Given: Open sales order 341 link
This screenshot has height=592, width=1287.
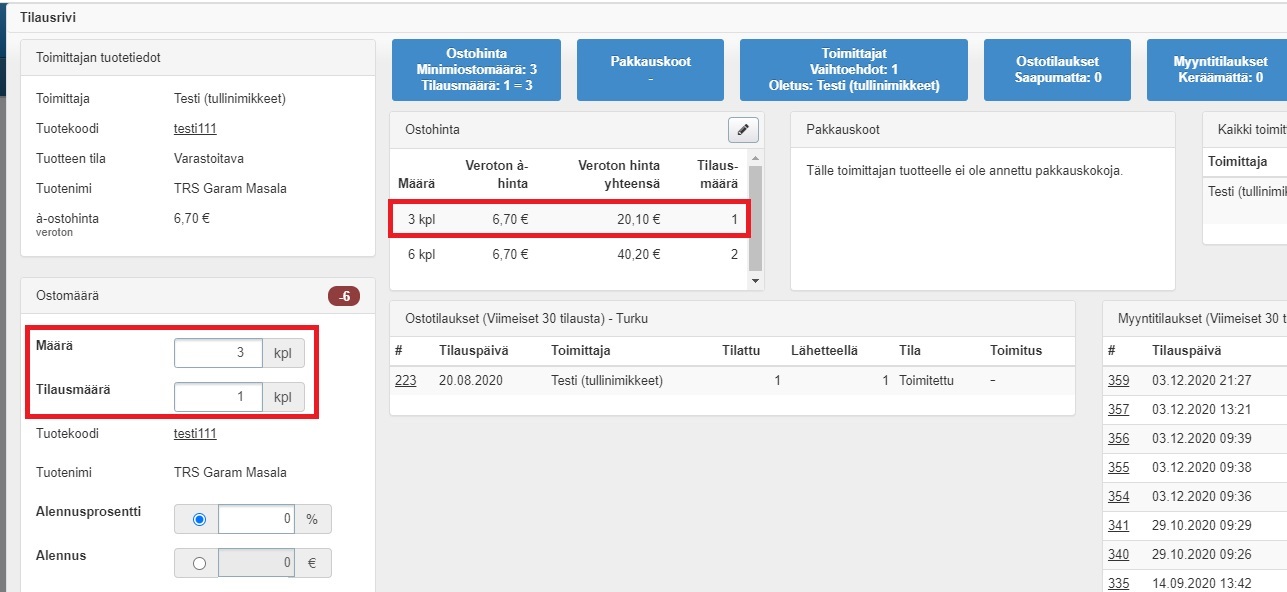Looking at the screenshot, I should 1118,525.
